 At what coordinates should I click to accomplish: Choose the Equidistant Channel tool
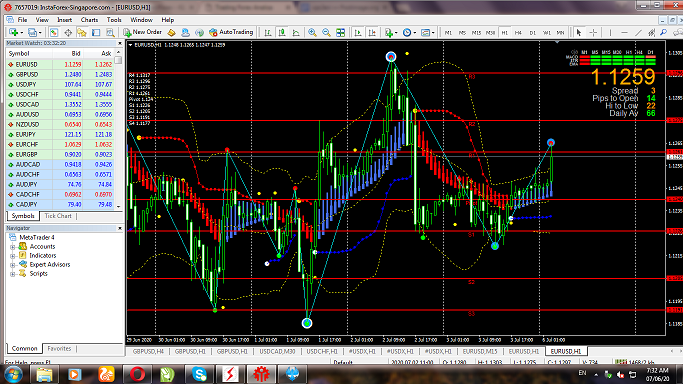tap(651, 33)
